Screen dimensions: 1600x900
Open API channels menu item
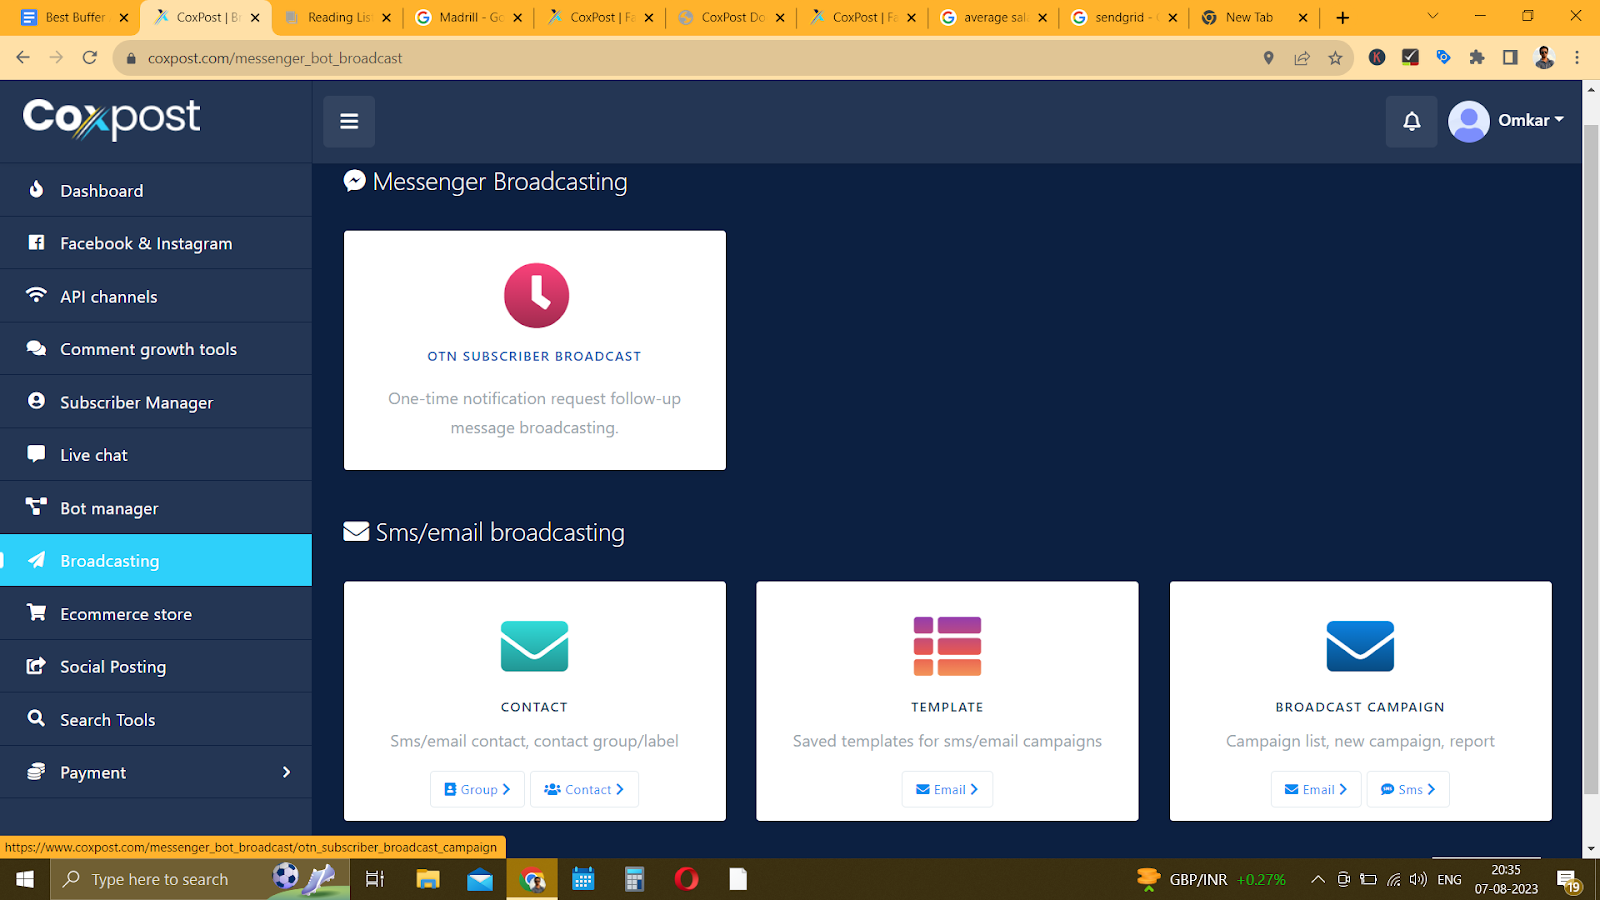pyautogui.click(x=156, y=296)
